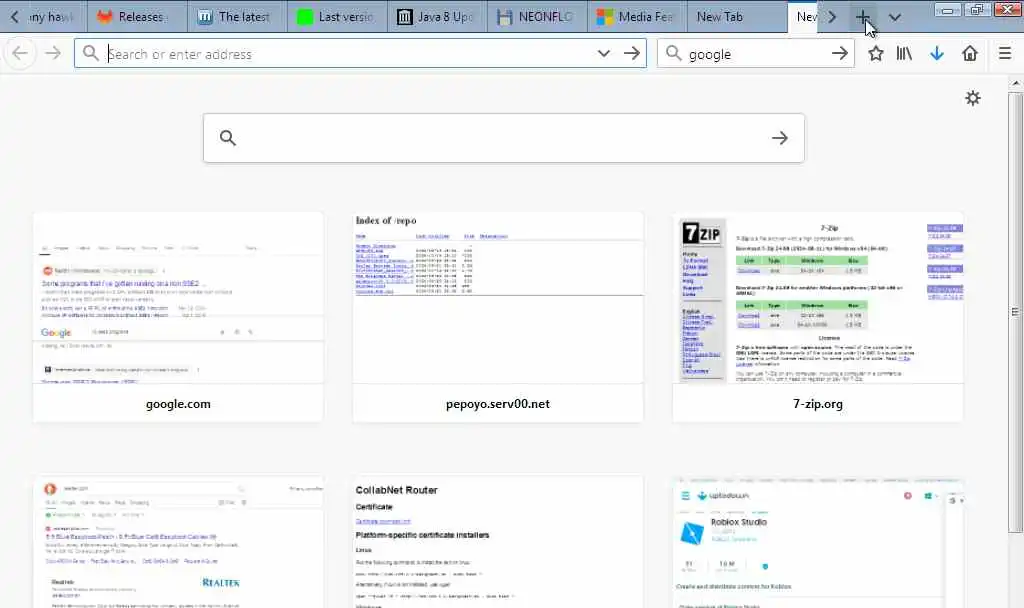This screenshot has width=1024, height=608.
Task: Show address history dropdown in URL bar
Action: click(603, 54)
